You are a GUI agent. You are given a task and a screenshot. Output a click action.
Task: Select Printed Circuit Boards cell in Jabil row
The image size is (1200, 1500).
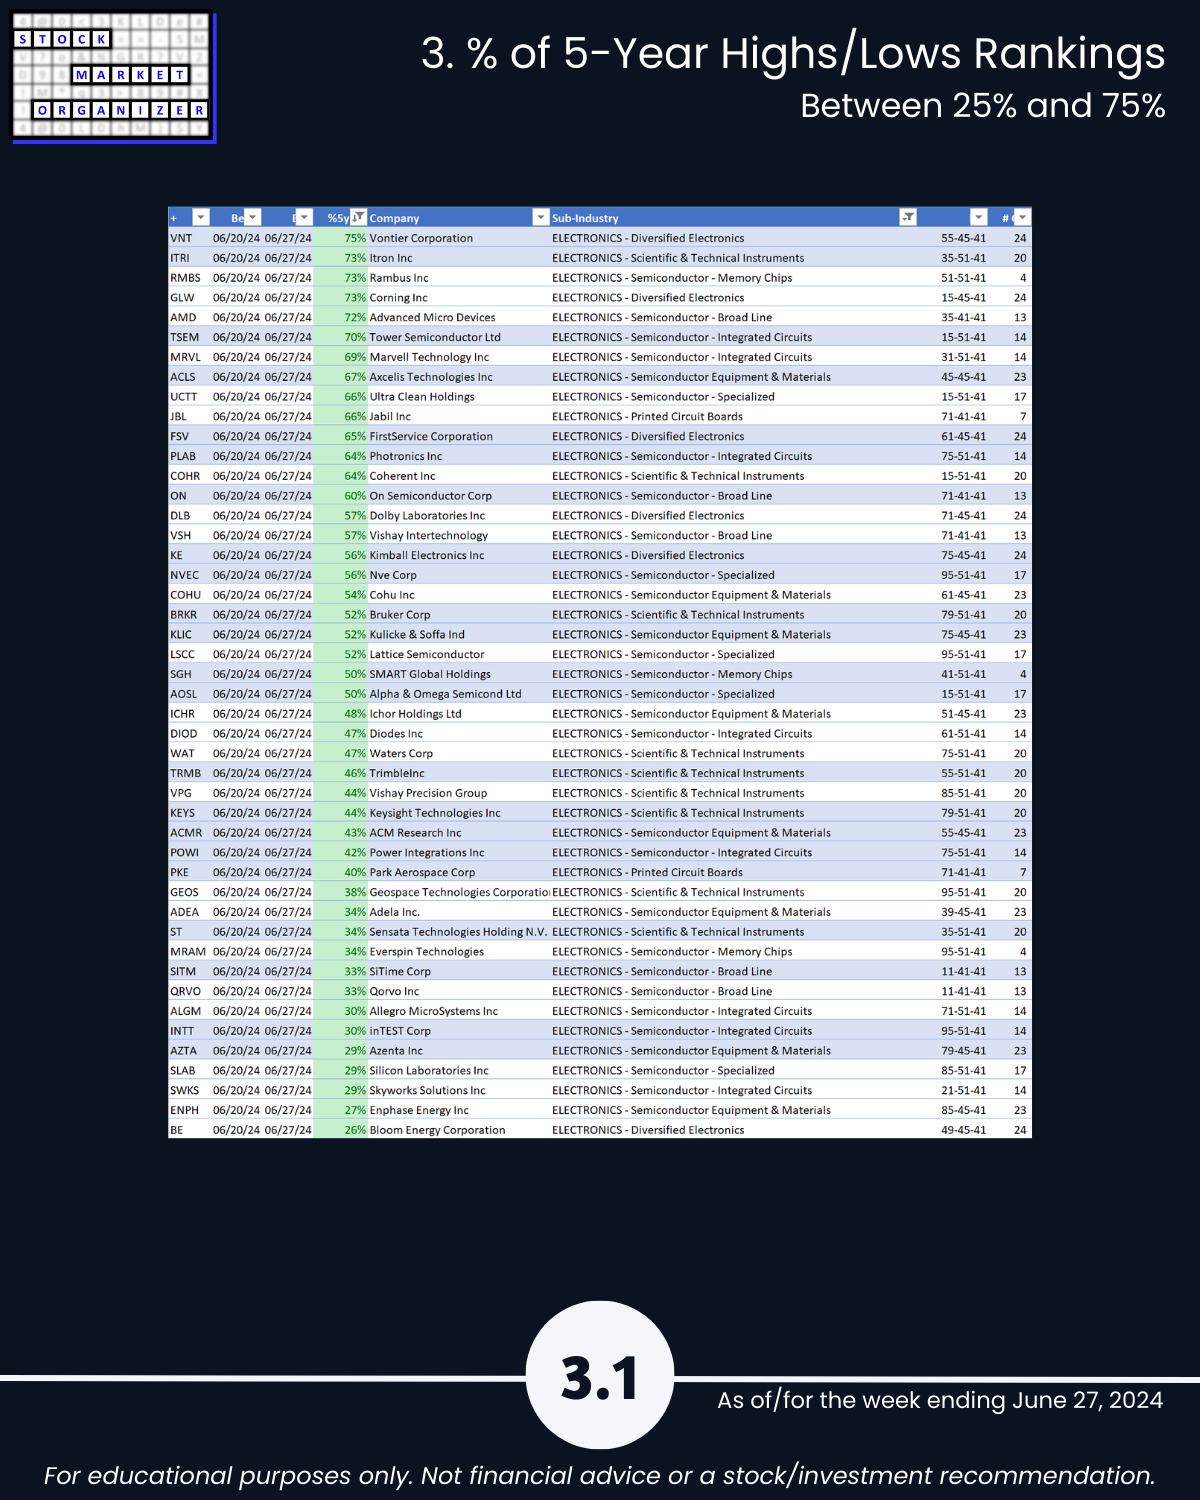647,416
